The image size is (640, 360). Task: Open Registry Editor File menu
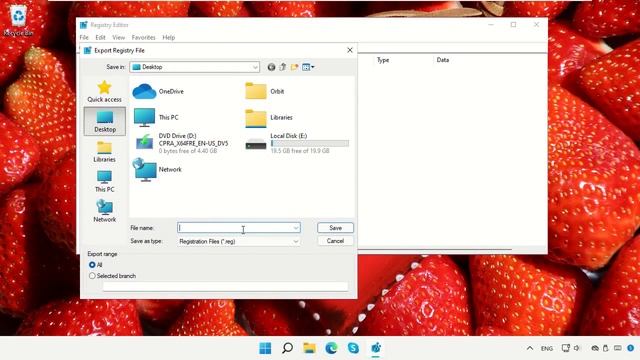coord(84,38)
